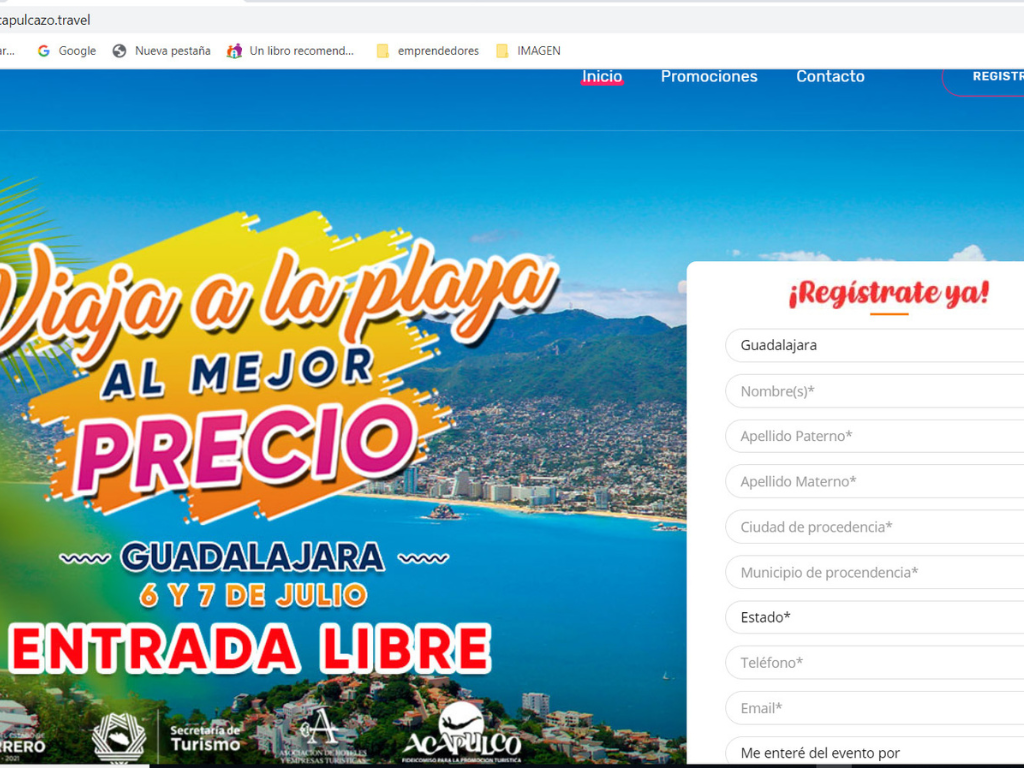Open the emprendedores bookmark folder
The height and width of the screenshot is (768, 1024).
click(427, 51)
